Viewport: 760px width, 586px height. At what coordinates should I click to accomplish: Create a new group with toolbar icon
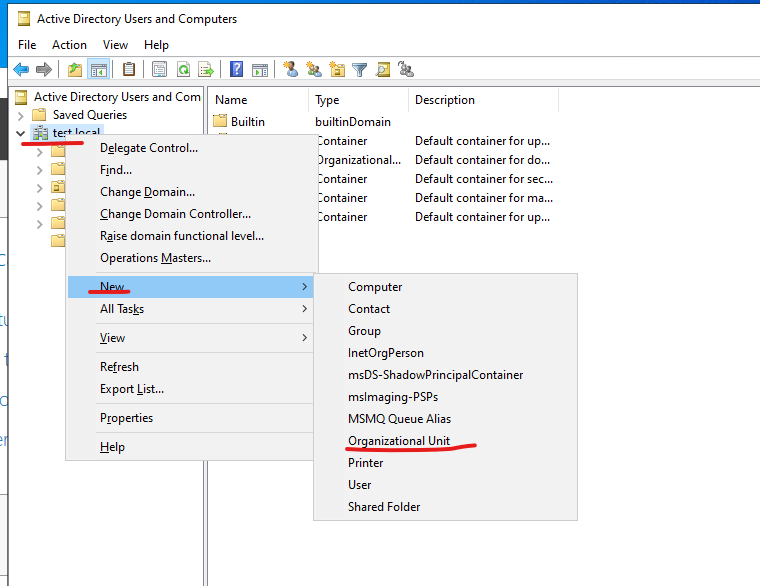[314, 69]
